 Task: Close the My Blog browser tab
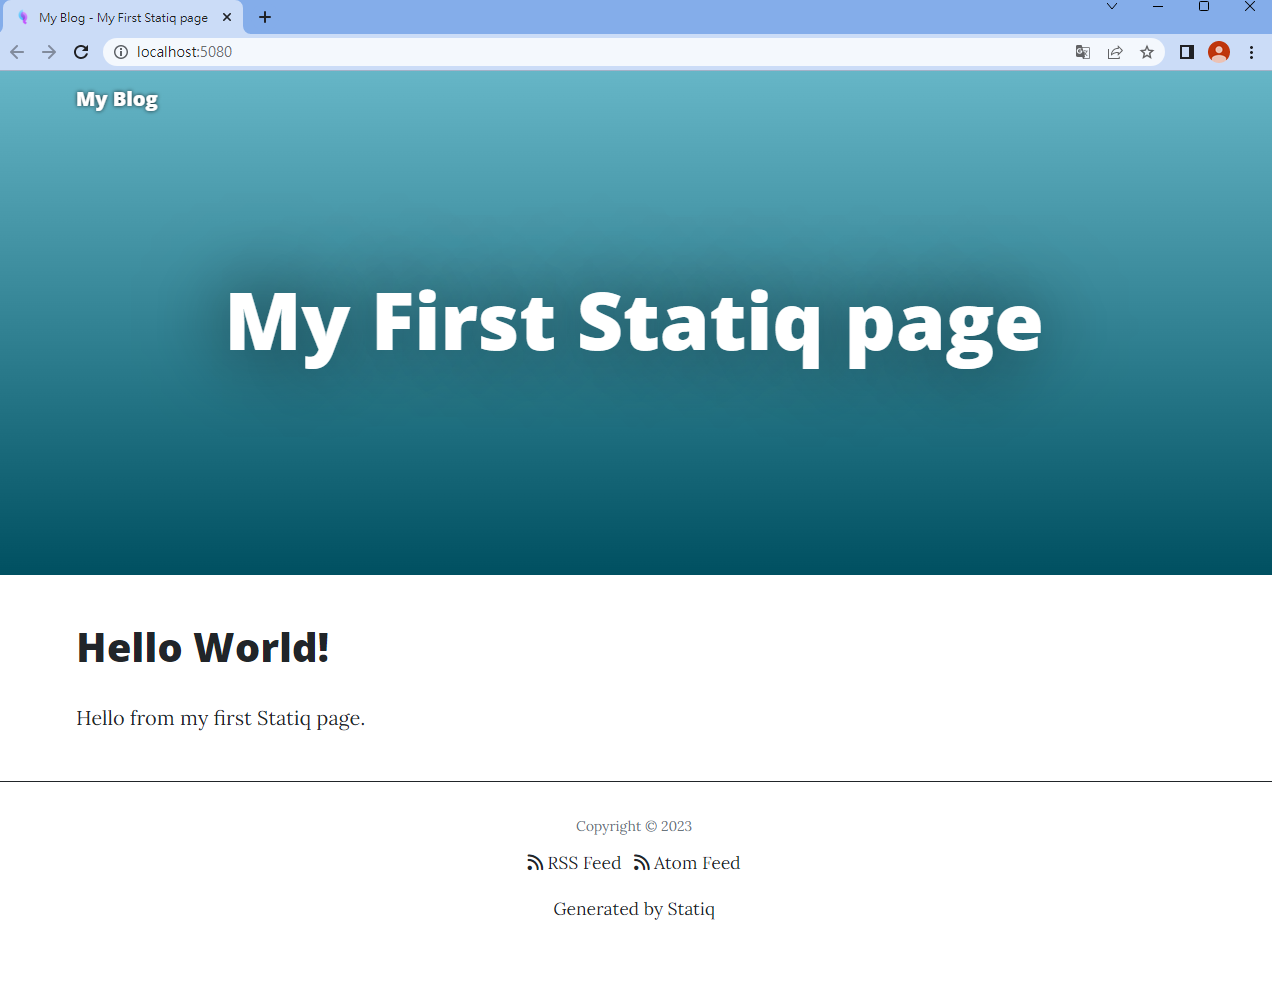click(x=227, y=17)
